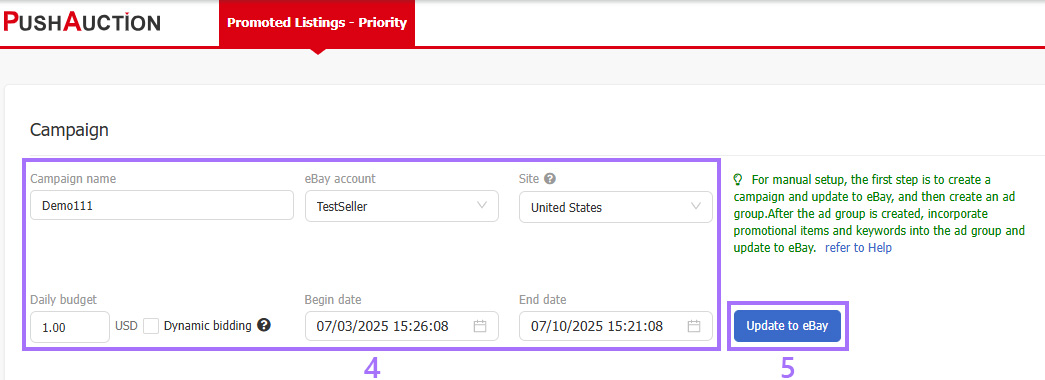Click the PushAuction logo
Image resolution: width=1045 pixels, height=380 pixels.
(x=82, y=22)
